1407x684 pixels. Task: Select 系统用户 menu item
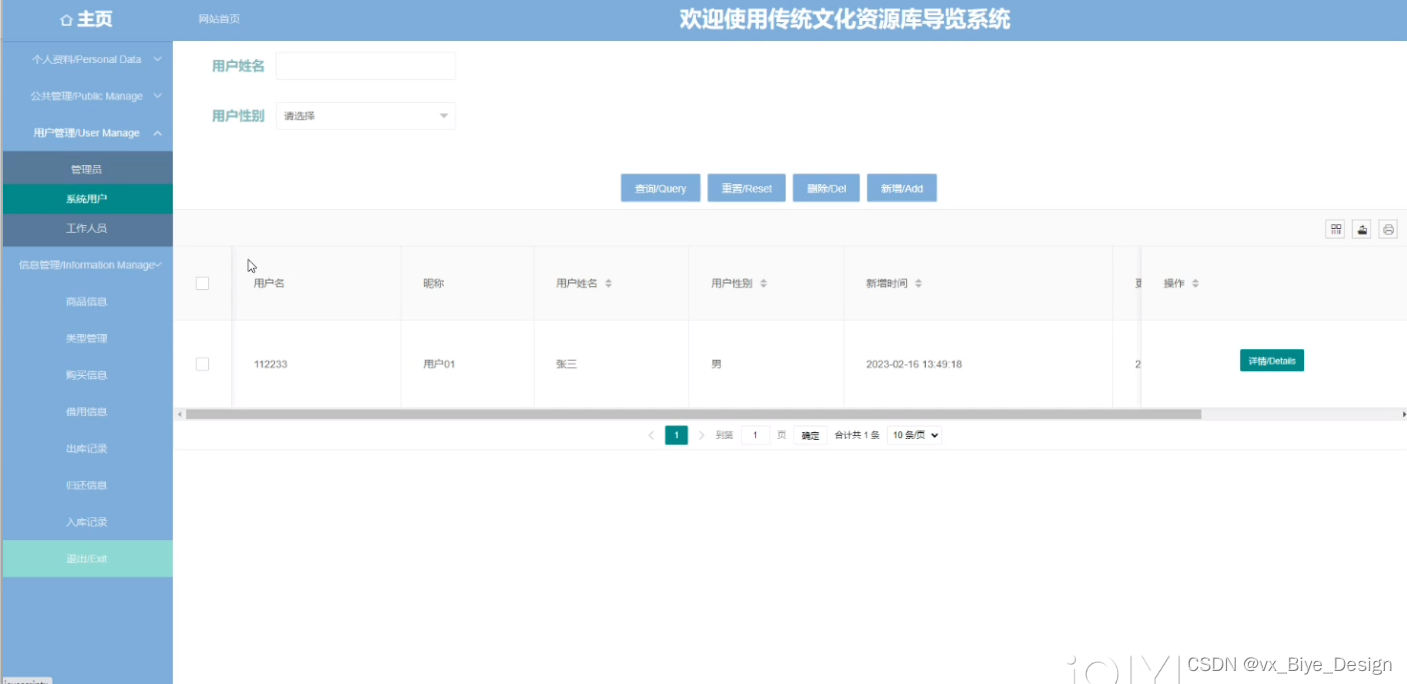tap(86, 199)
